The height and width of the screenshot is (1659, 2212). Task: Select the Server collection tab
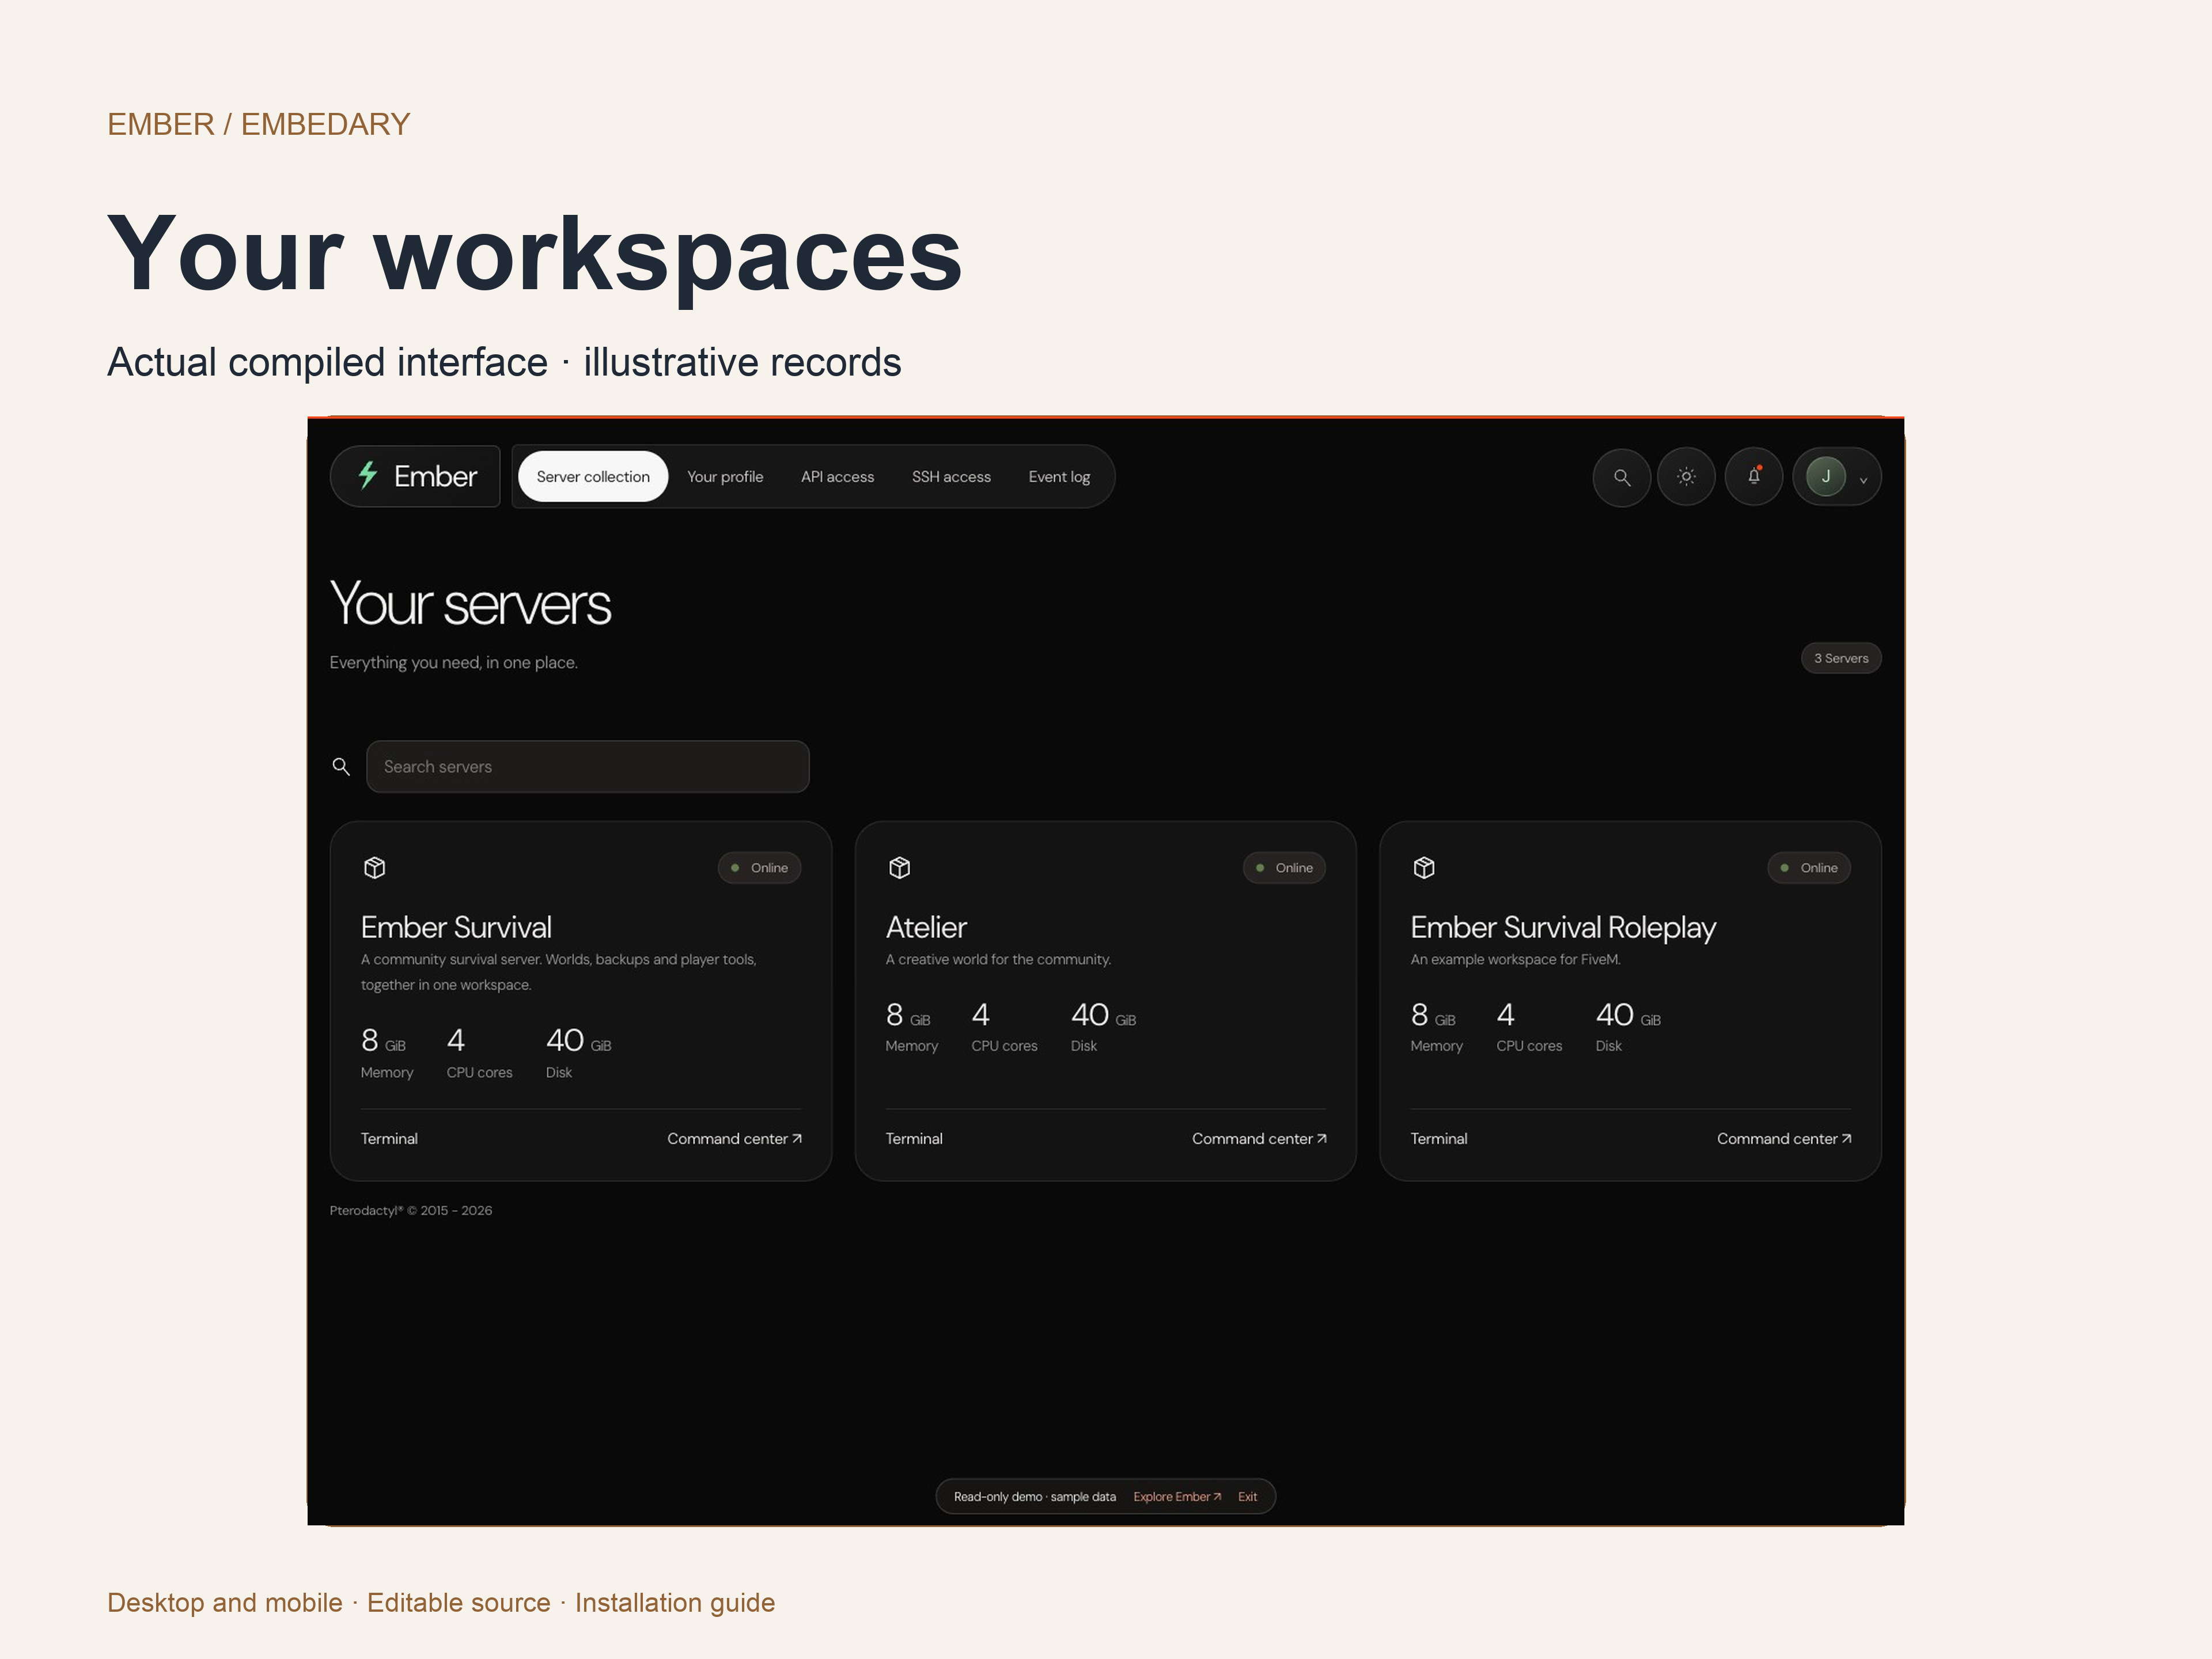tap(593, 477)
